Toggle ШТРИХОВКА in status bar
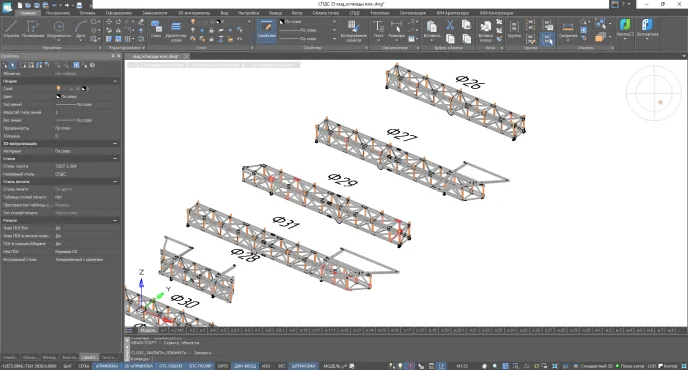688x370 pixels. pyautogui.click(x=304, y=366)
